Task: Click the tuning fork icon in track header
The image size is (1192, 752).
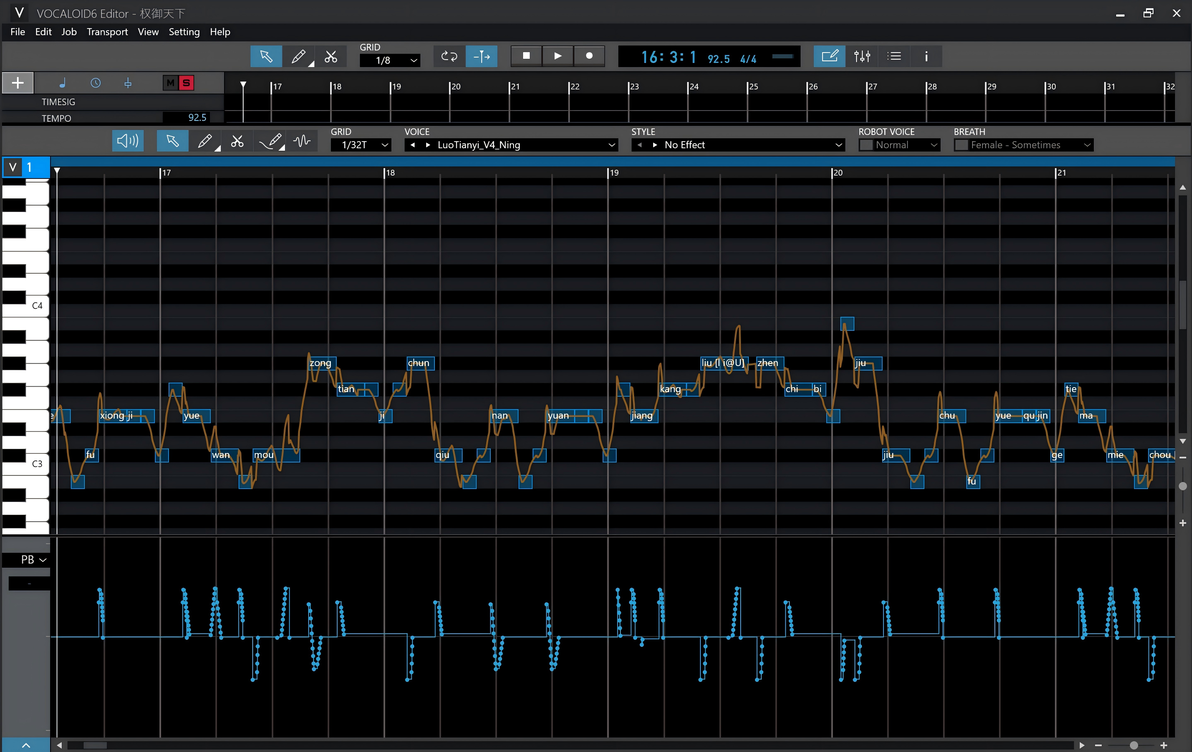Action: (128, 83)
